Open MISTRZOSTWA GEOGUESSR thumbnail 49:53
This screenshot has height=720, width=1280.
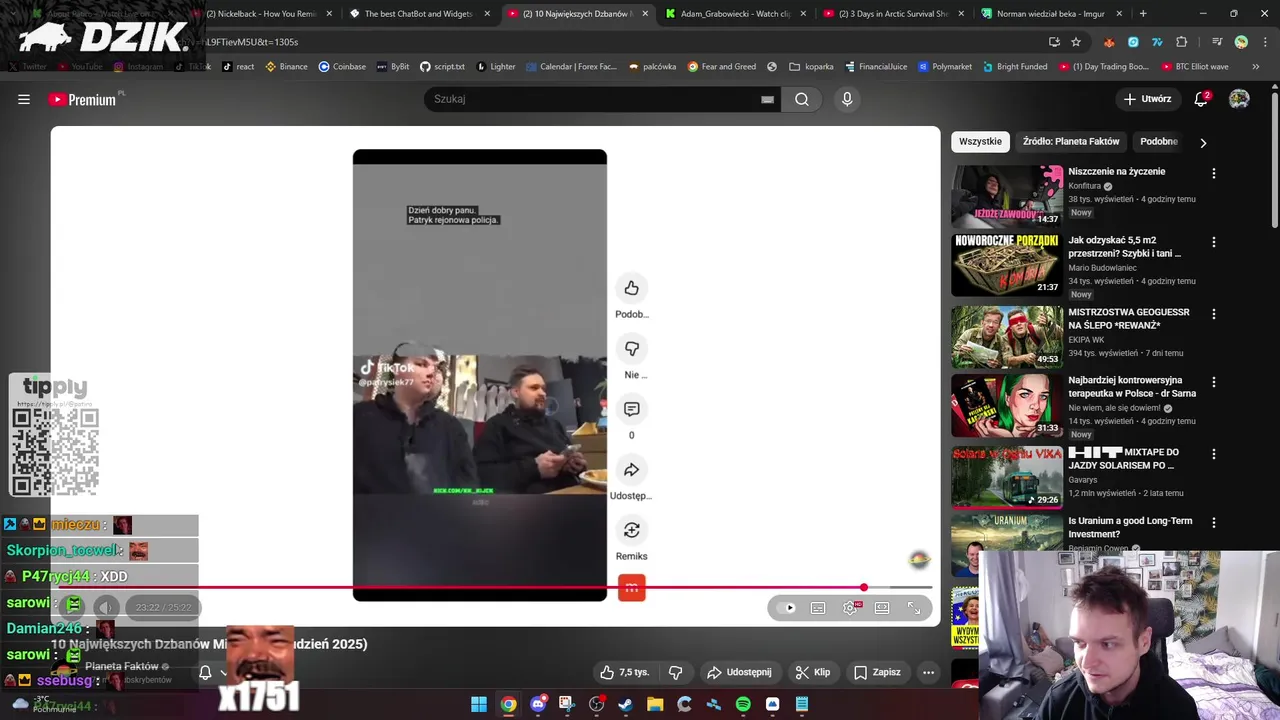(1007, 337)
